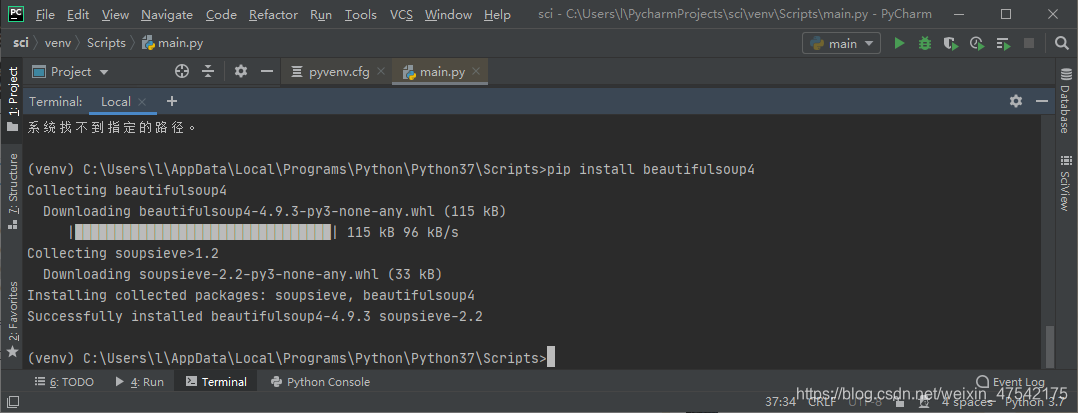Screen dimensions: 1078x413
Task: Run main with coverage
Action: (951, 43)
